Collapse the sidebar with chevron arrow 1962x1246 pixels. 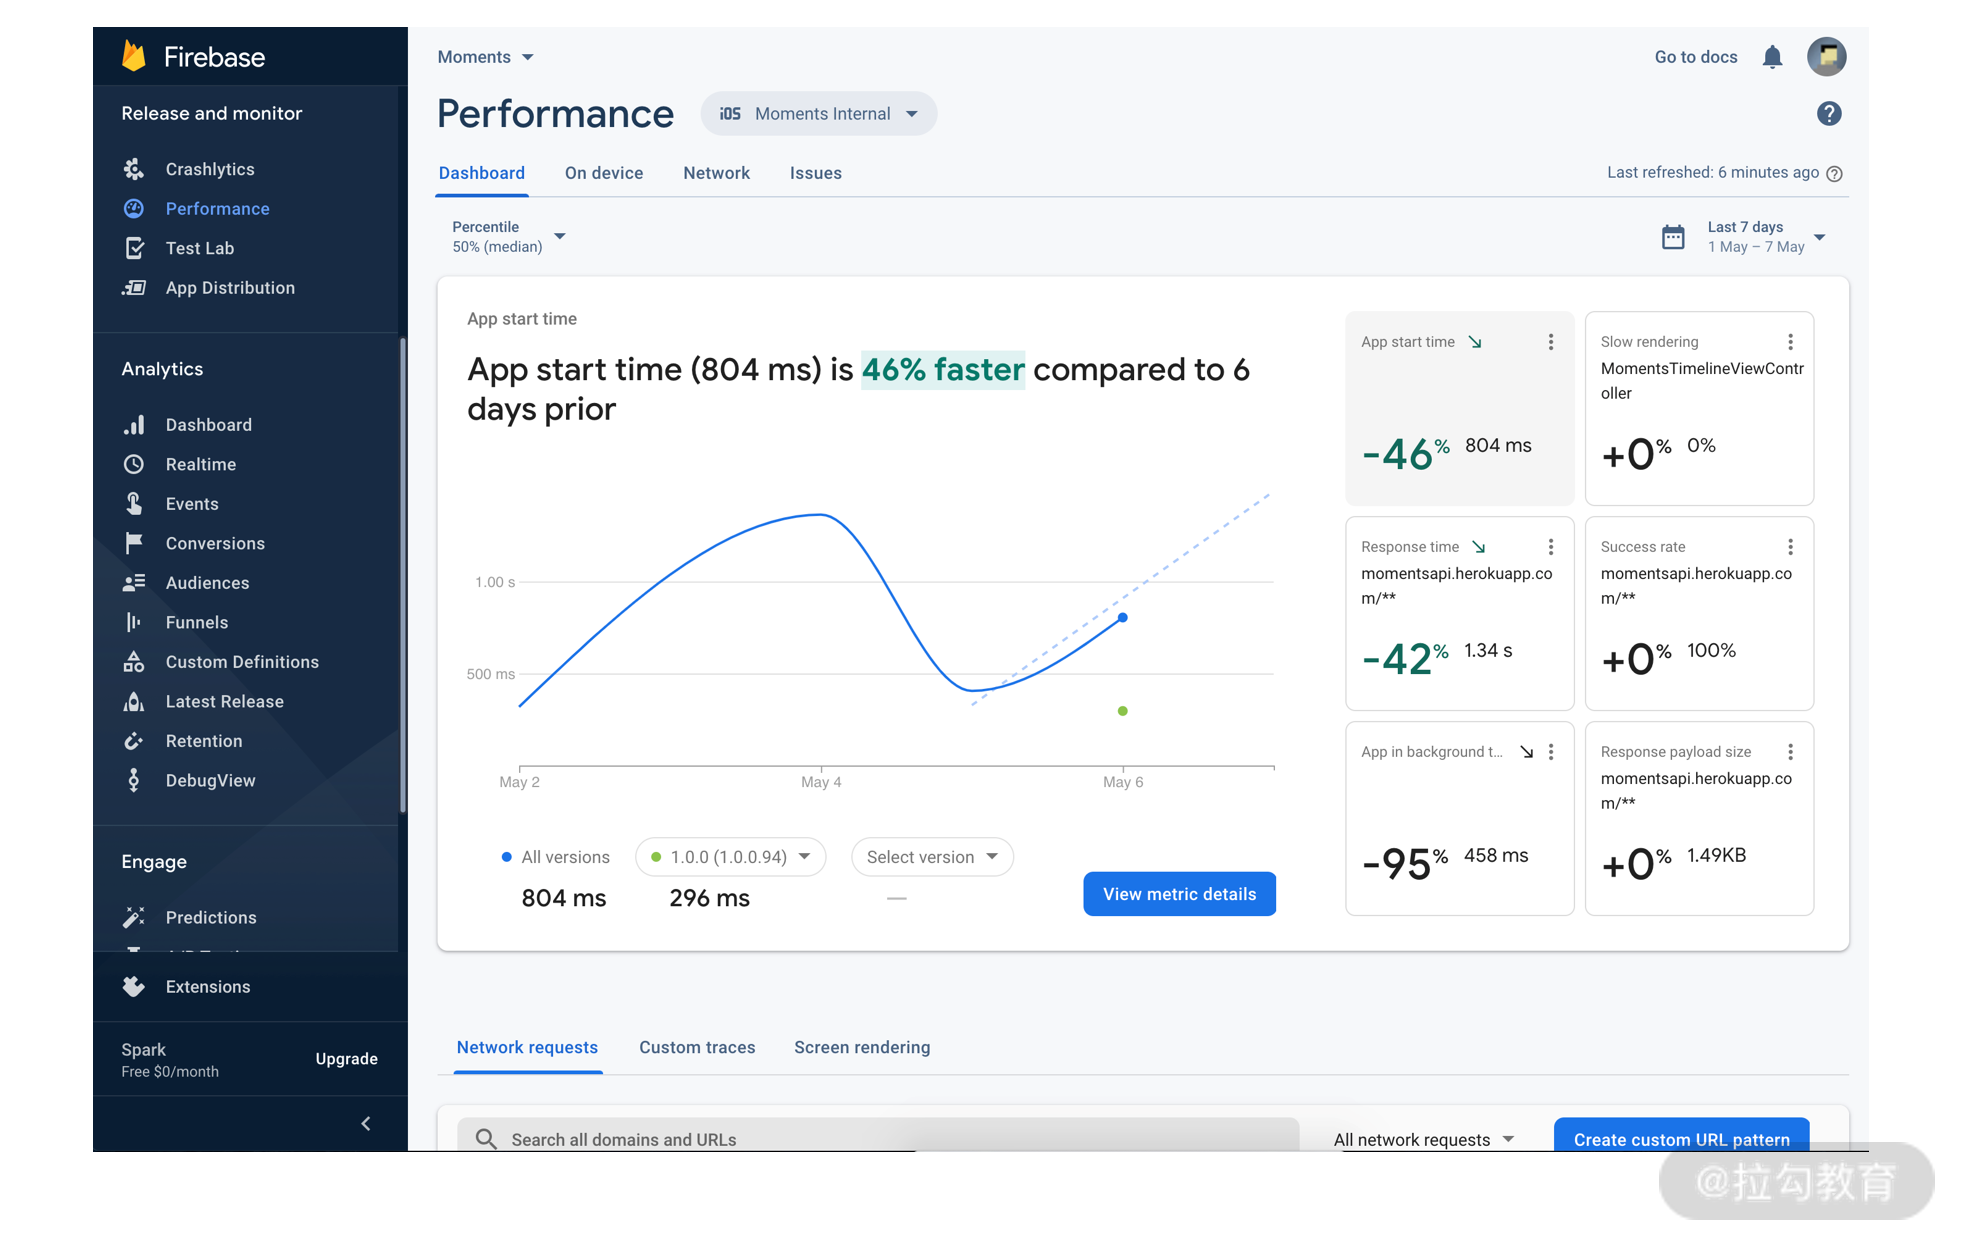[366, 1123]
